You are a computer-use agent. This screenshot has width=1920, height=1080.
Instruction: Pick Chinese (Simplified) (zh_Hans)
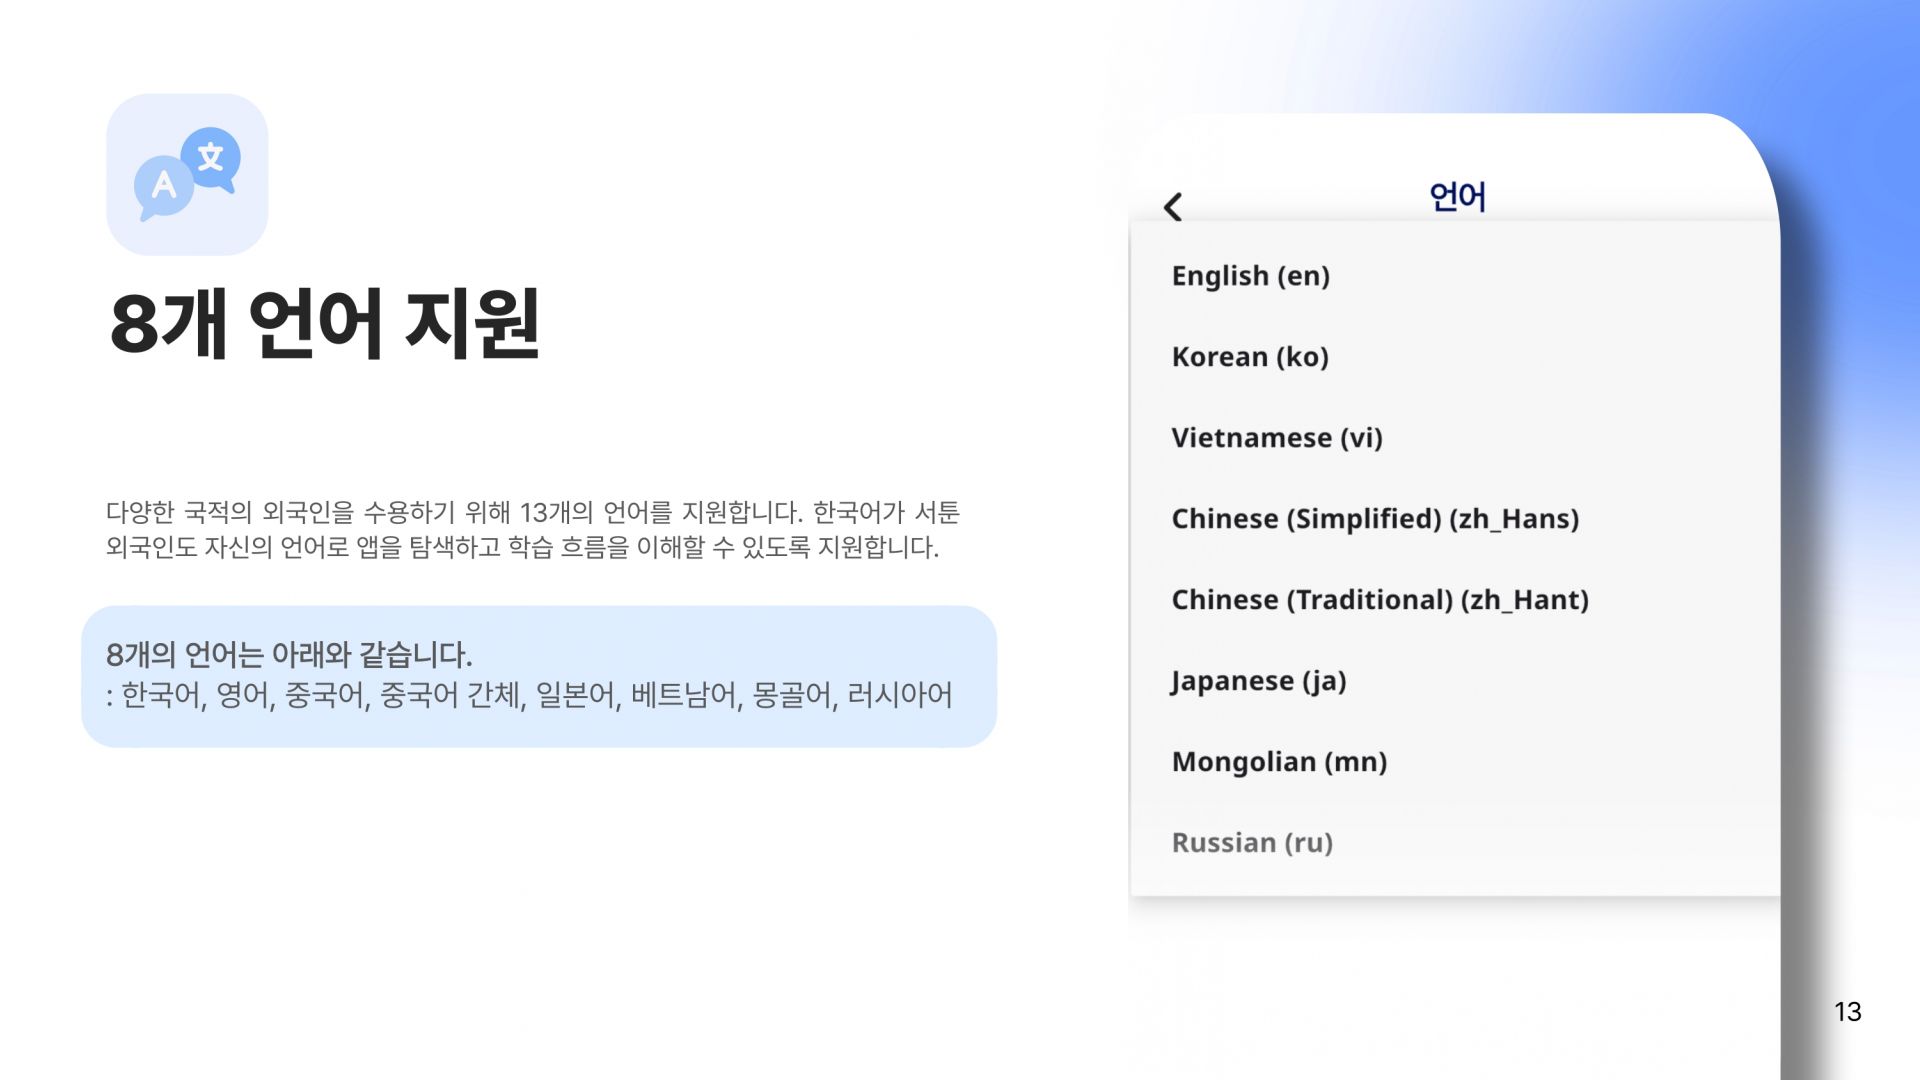[1375, 519]
